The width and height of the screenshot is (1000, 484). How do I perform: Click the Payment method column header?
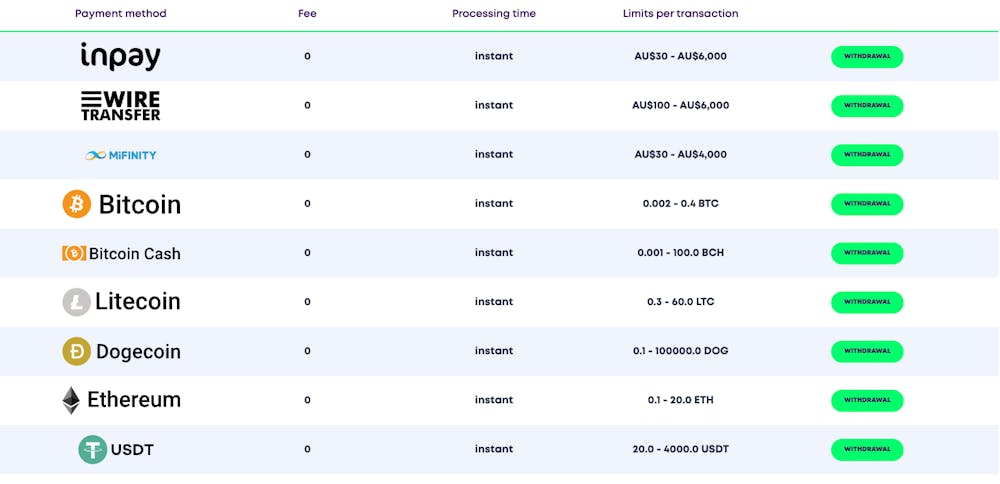click(x=121, y=13)
